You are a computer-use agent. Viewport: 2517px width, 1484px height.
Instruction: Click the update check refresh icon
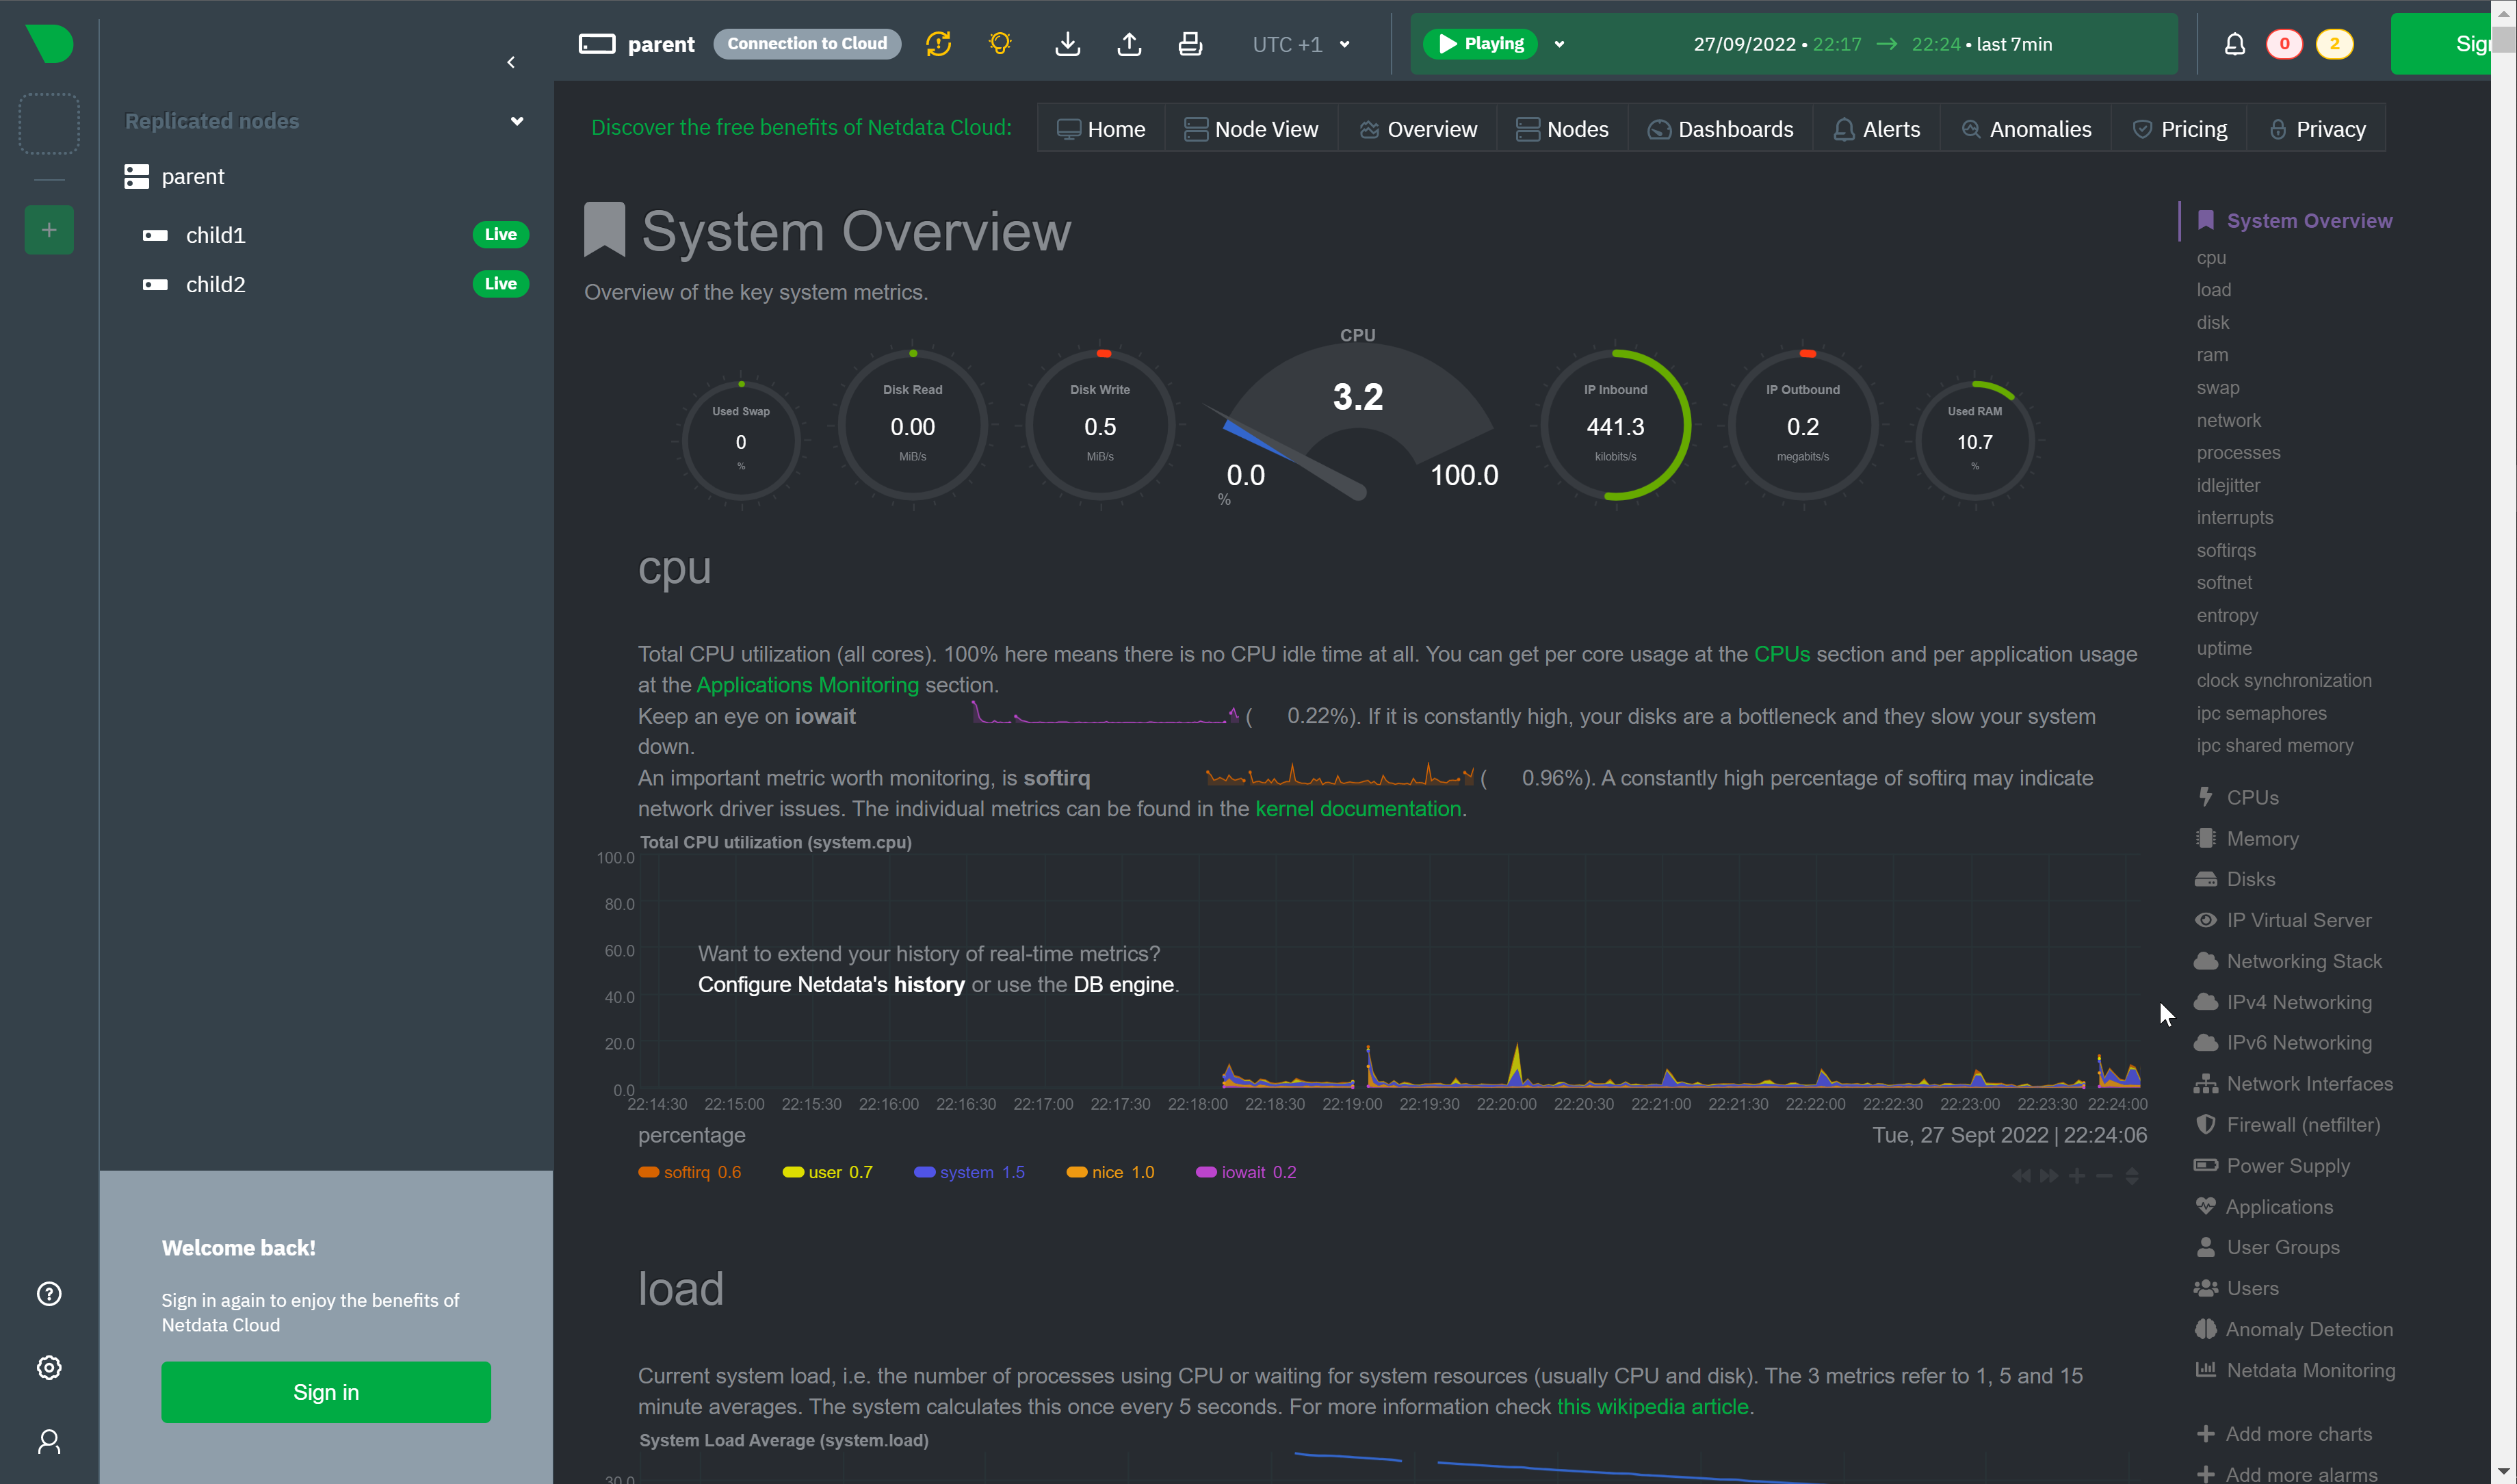938,44
